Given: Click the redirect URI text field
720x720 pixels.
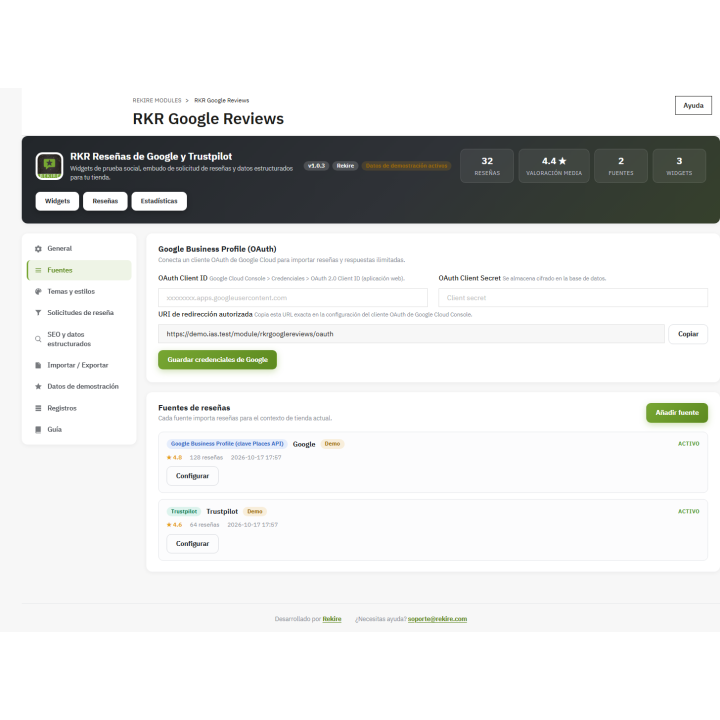Looking at the screenshot, I should 411,334.
